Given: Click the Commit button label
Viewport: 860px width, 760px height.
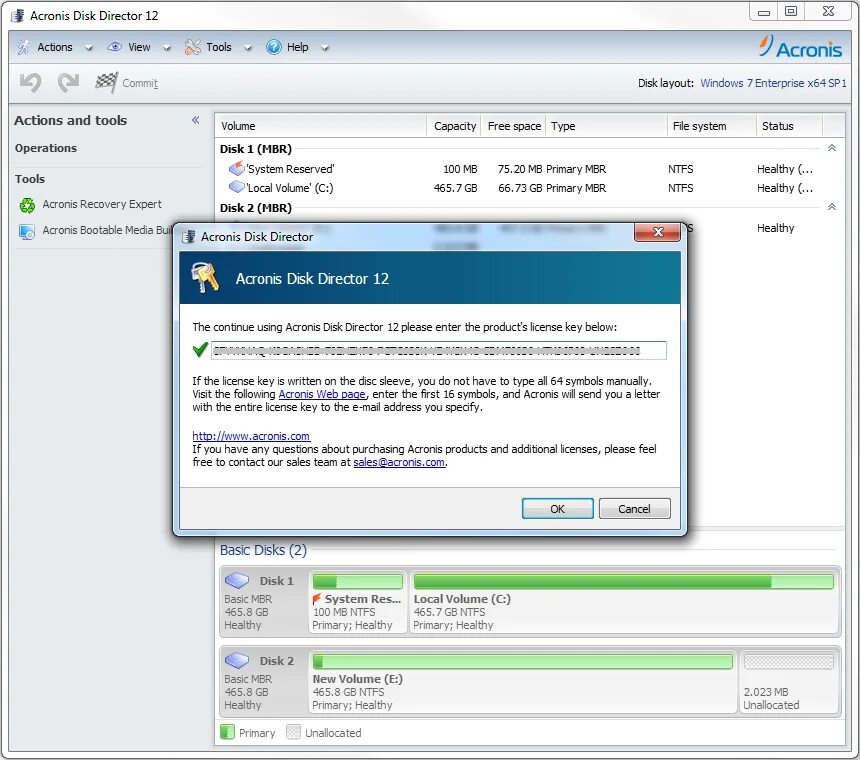Looking at the screenshot, I should tap(140, 83).
